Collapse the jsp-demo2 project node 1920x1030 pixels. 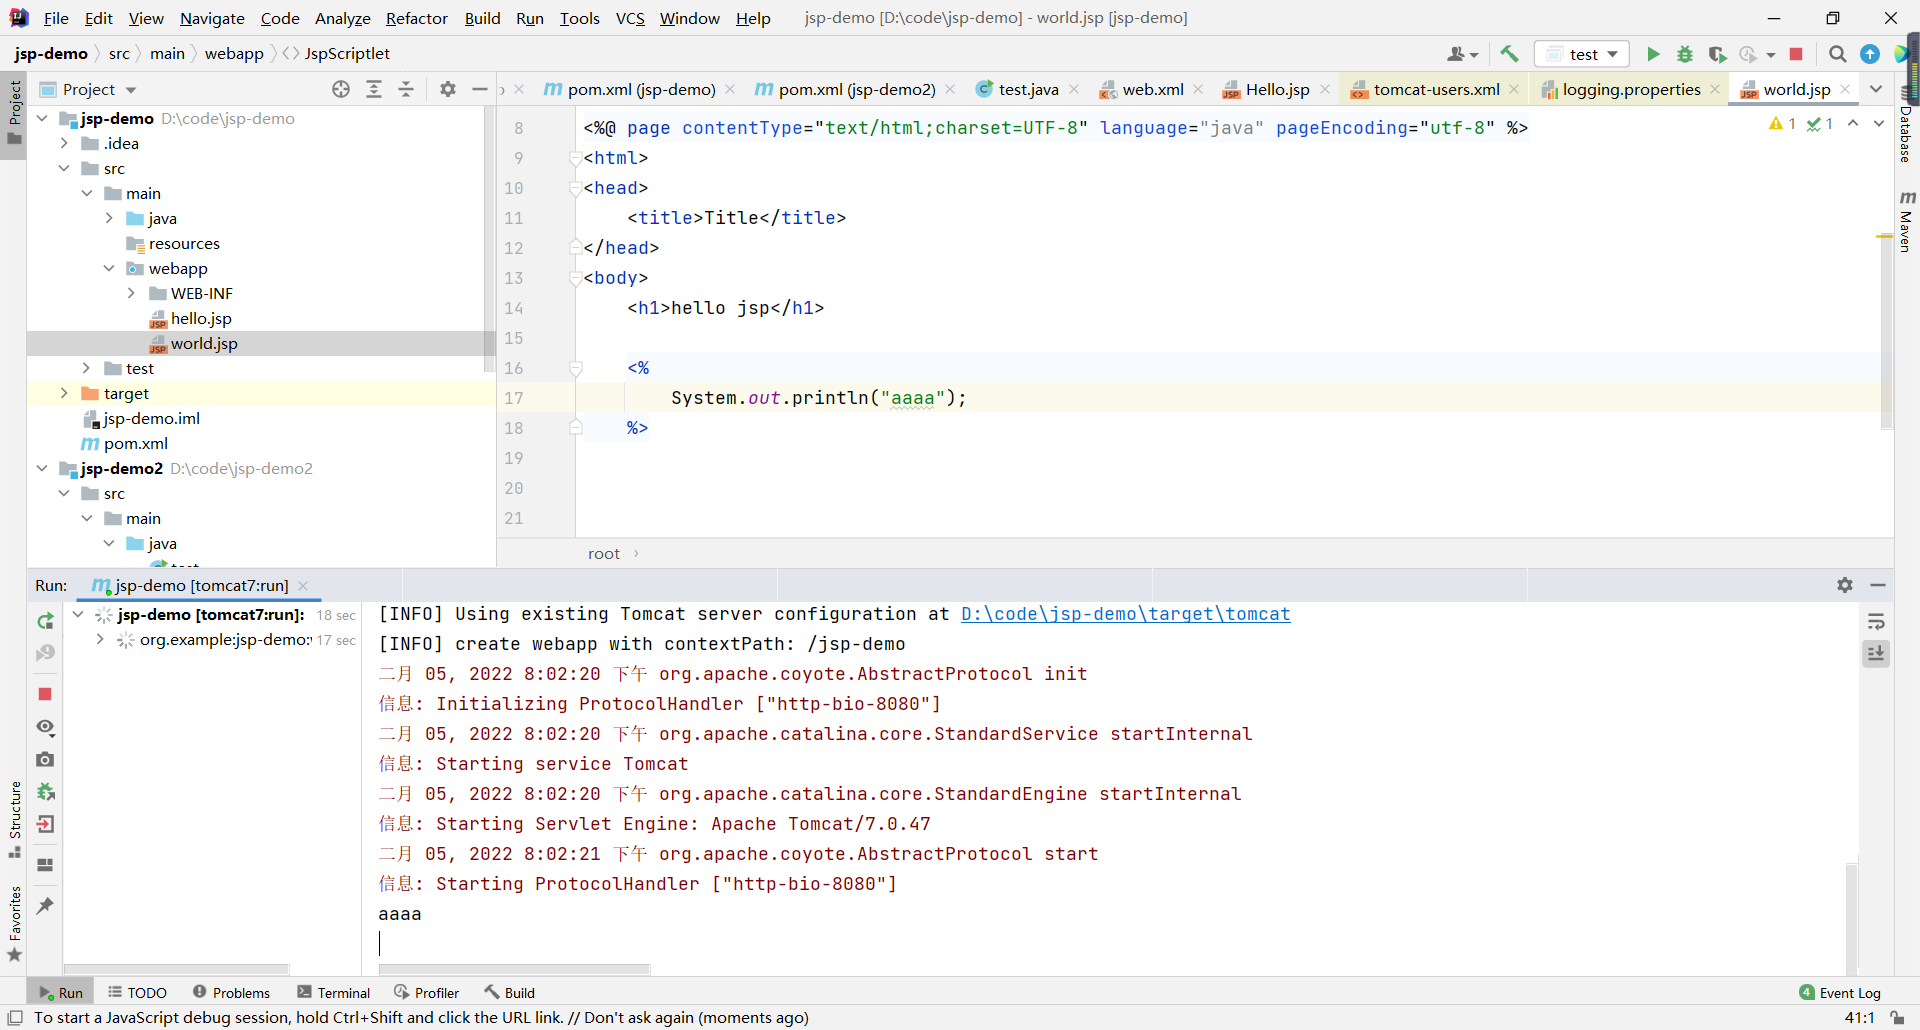tap(42, 468)
